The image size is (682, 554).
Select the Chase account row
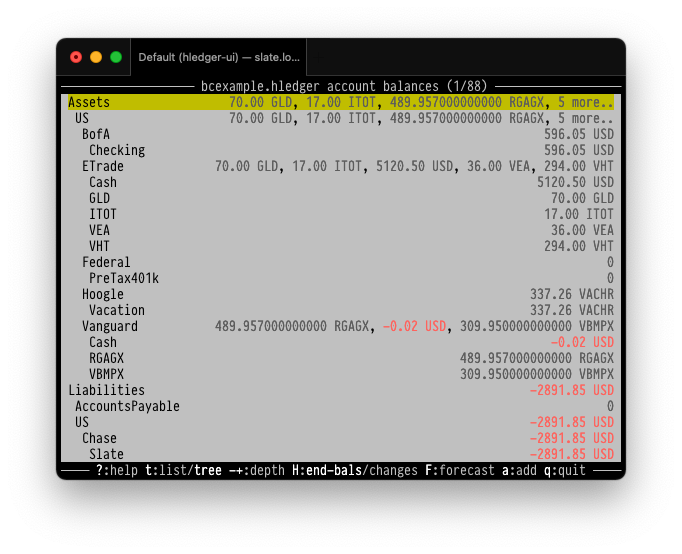coord(99,438)
